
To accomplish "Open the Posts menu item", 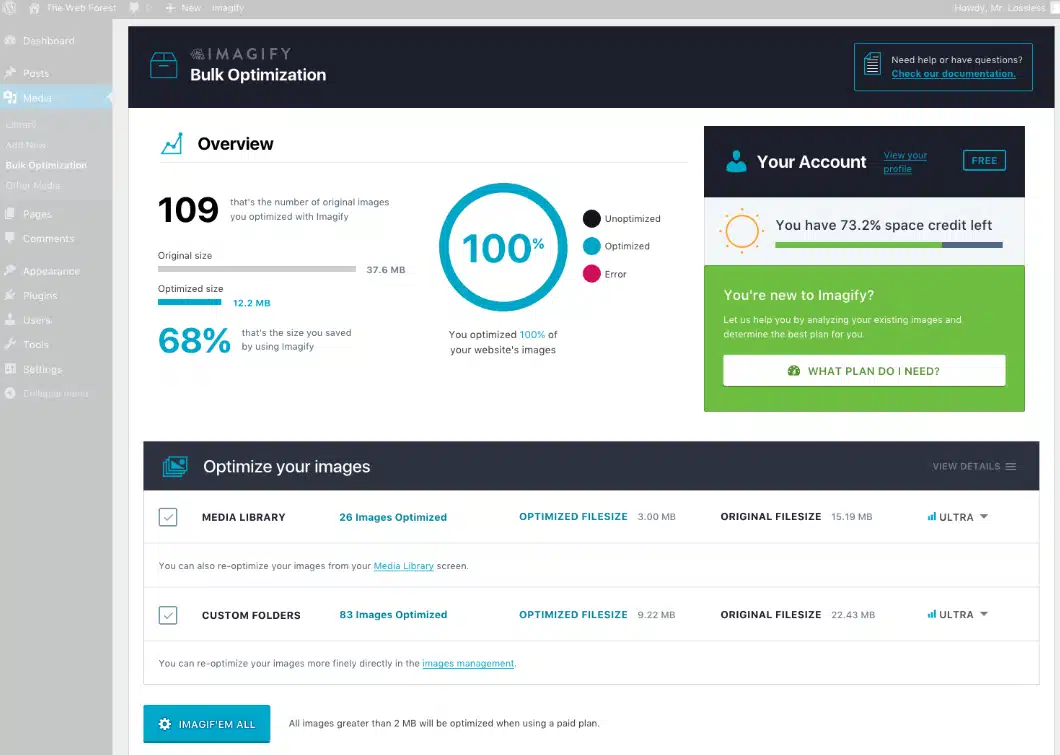I will click(36, 73).
